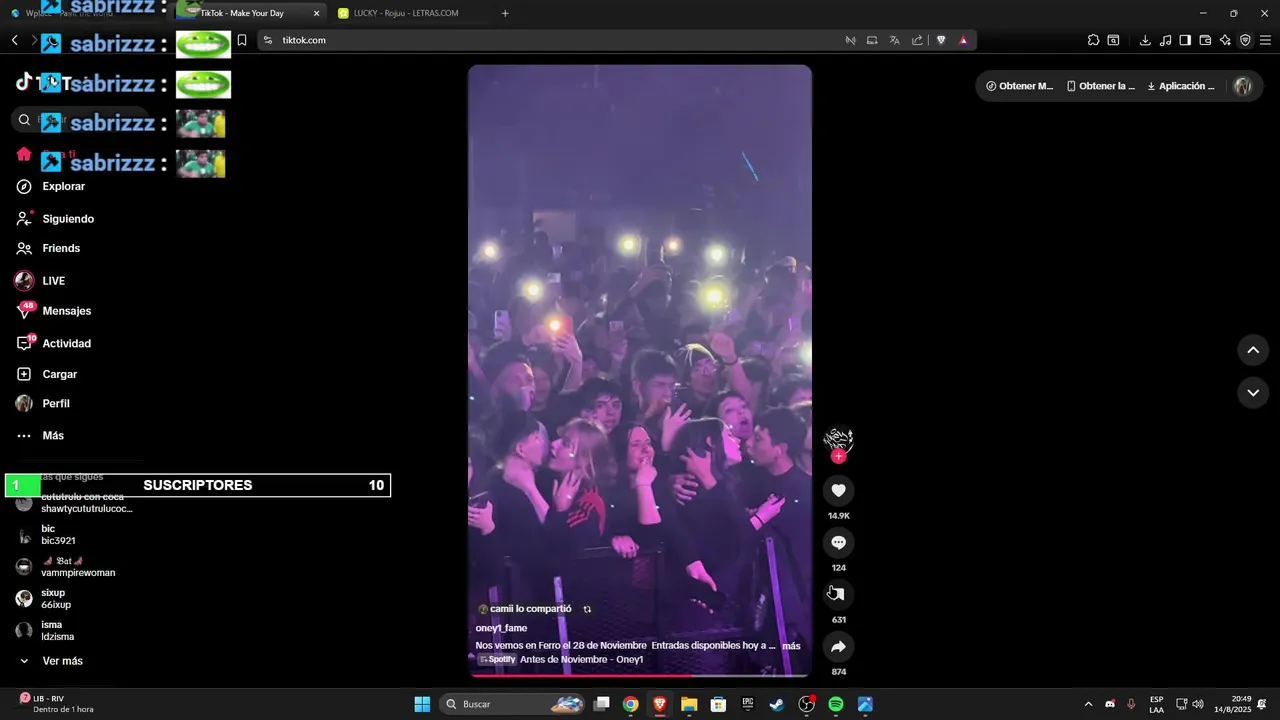Open the video creator's avatar
This screenshot has width=1280, height=720.
[x=838, y=439]
